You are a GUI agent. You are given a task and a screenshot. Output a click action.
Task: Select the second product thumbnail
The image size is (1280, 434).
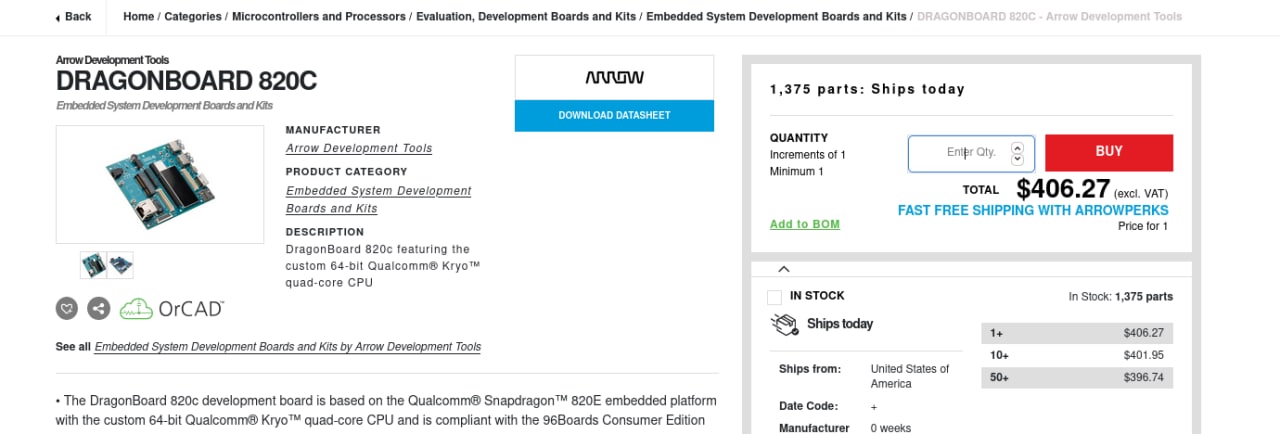click(120, 265)
